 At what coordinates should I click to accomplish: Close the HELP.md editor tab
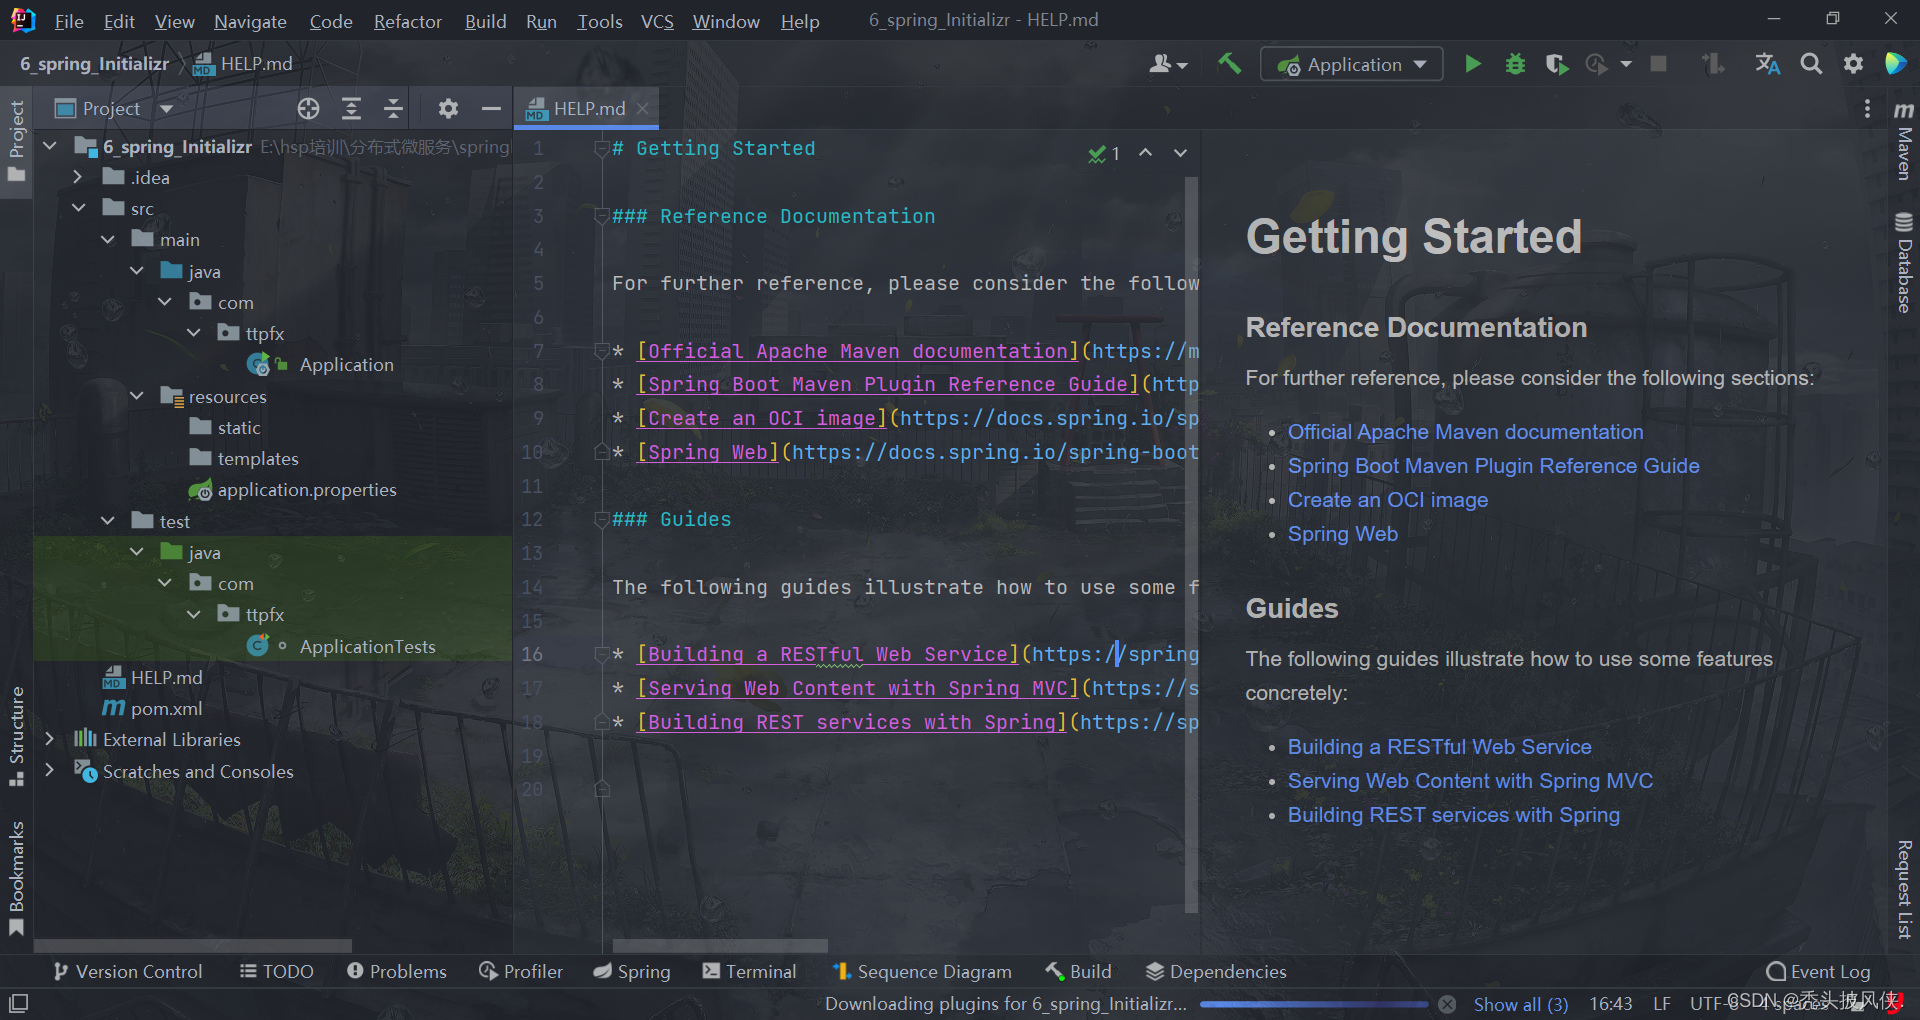643,108
